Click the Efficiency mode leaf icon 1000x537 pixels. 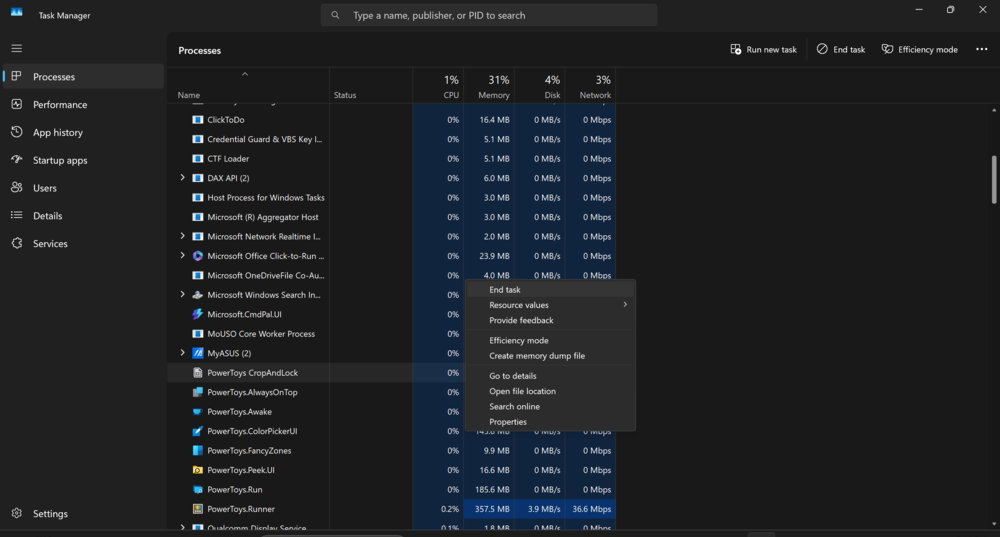[x=887, y=49]
